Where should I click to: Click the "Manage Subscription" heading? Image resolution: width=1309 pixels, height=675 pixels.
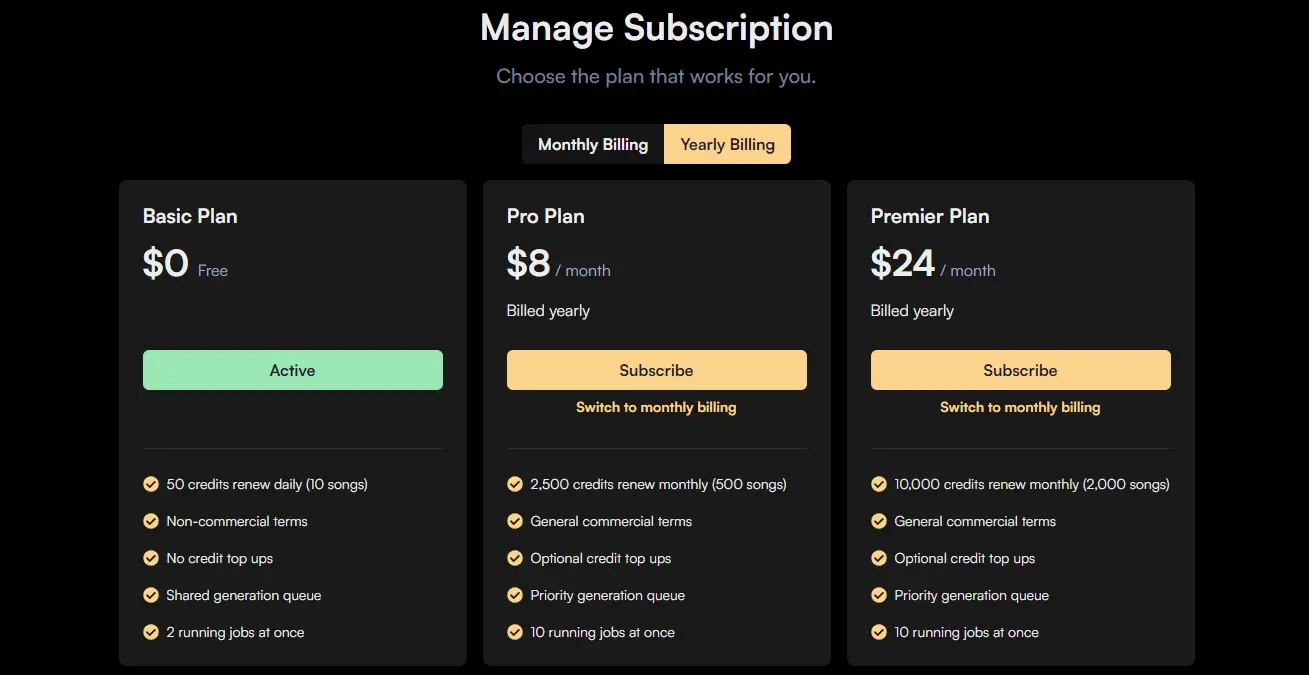click(656, 28)
